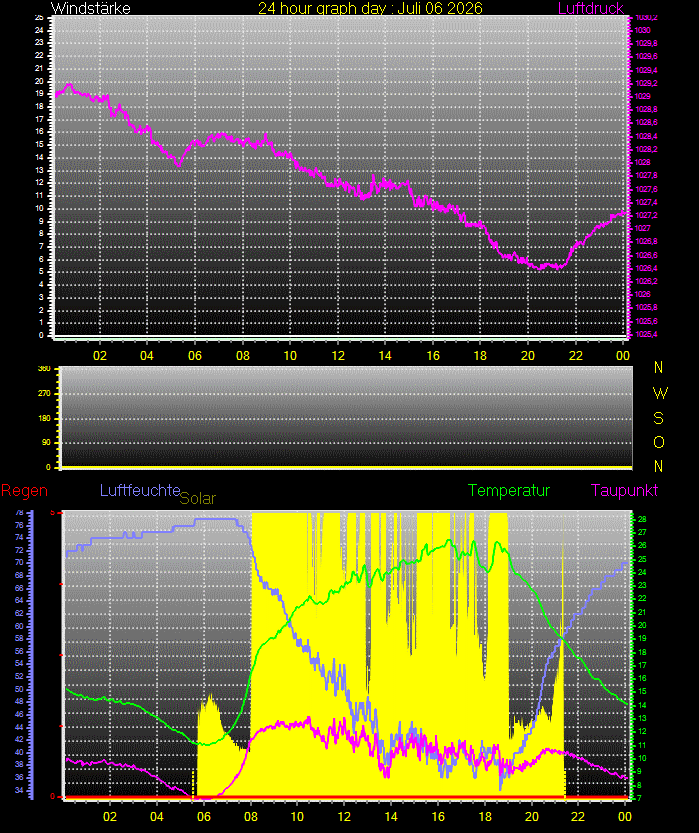
Task: Click the W compass label beside the wind direction graph
Action: pos(660,393)
